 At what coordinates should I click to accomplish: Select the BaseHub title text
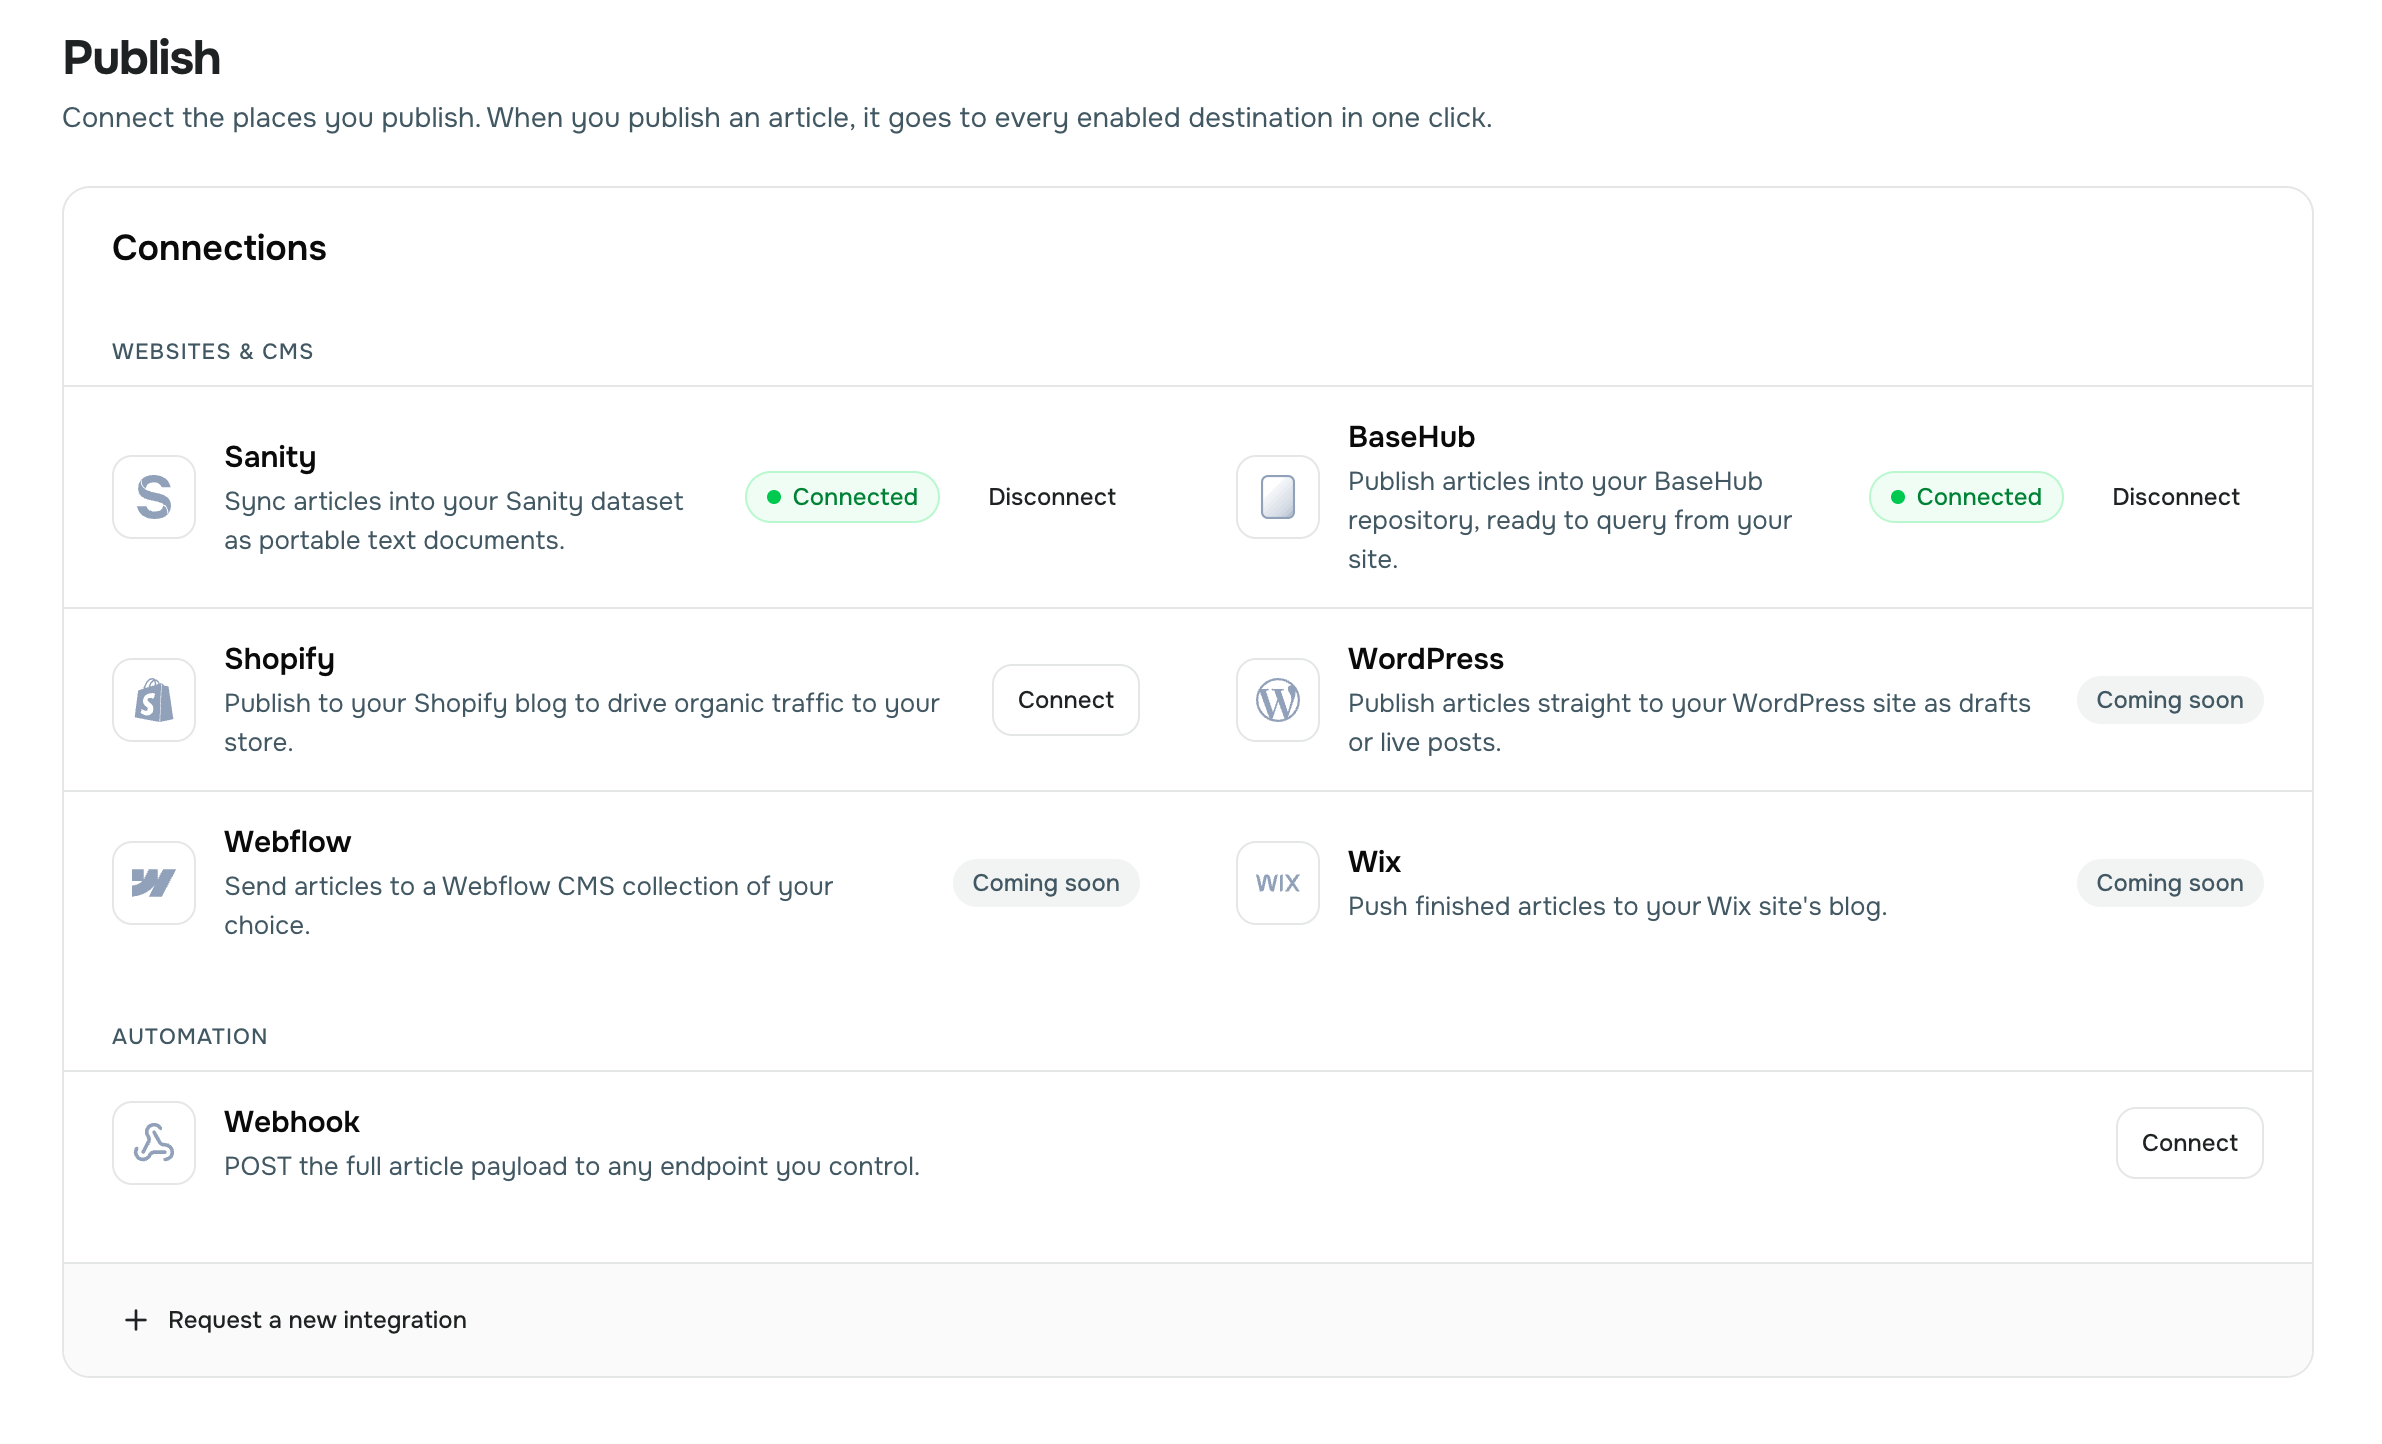1411,437
